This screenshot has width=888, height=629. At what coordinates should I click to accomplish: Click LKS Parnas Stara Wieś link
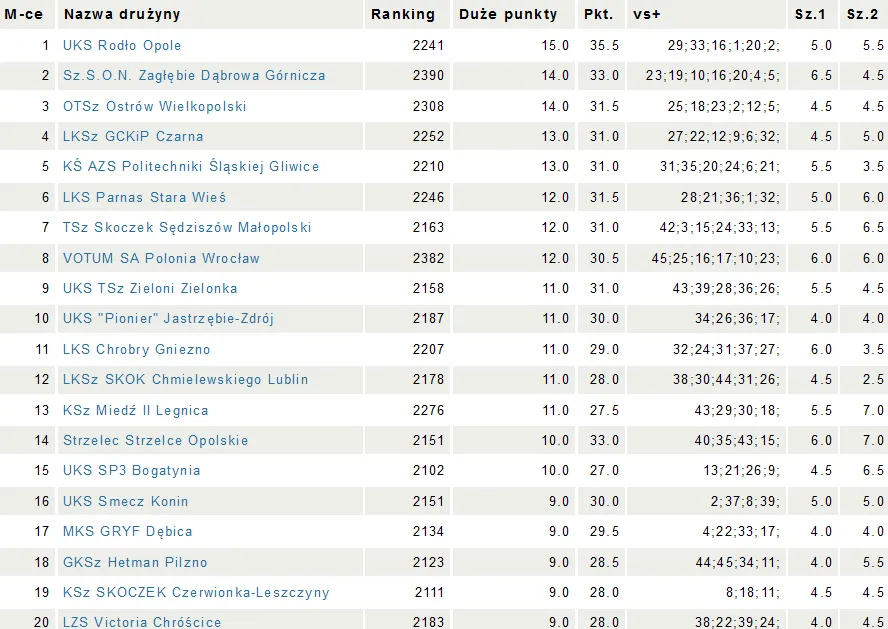144,197
